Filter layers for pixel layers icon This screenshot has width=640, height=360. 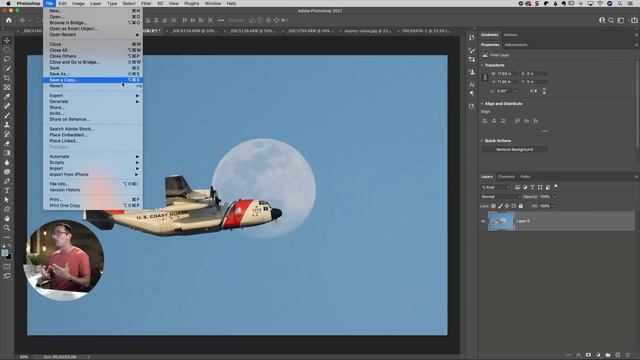click(x=517, y=187)
